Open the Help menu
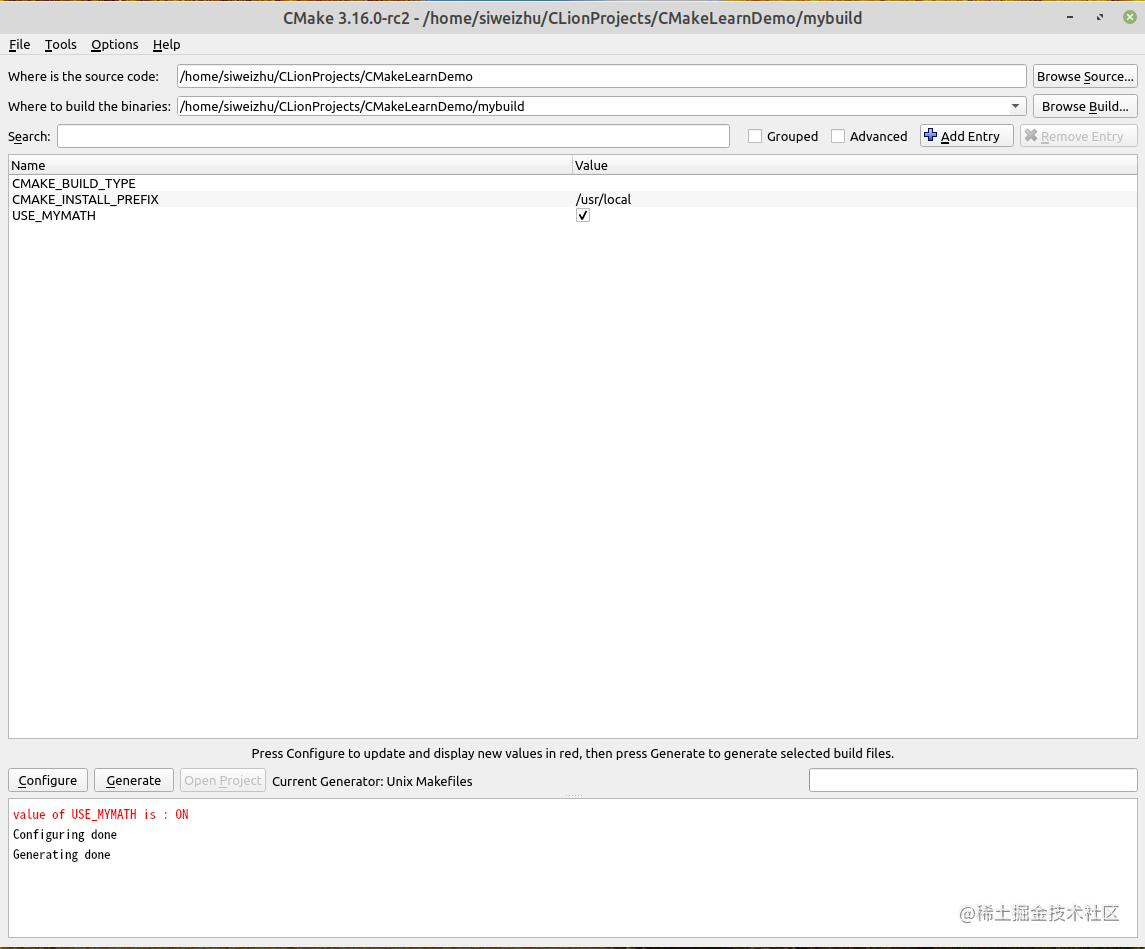Image resolution: width=1145 pixels, height=949 pixels. tap(166, 45)
